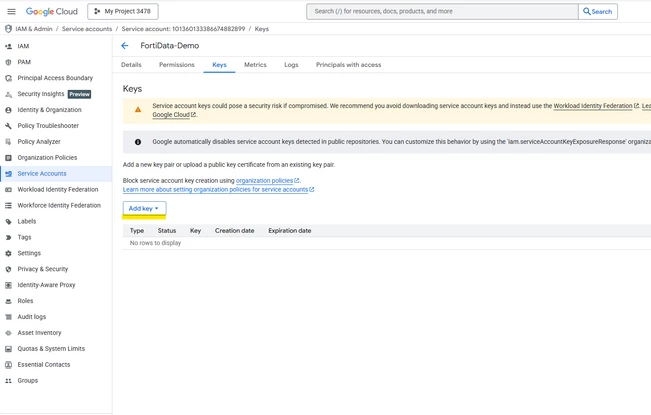Click the IAM & Admin breadcrumb
This screenshot has width=651, height=415.
34,29
